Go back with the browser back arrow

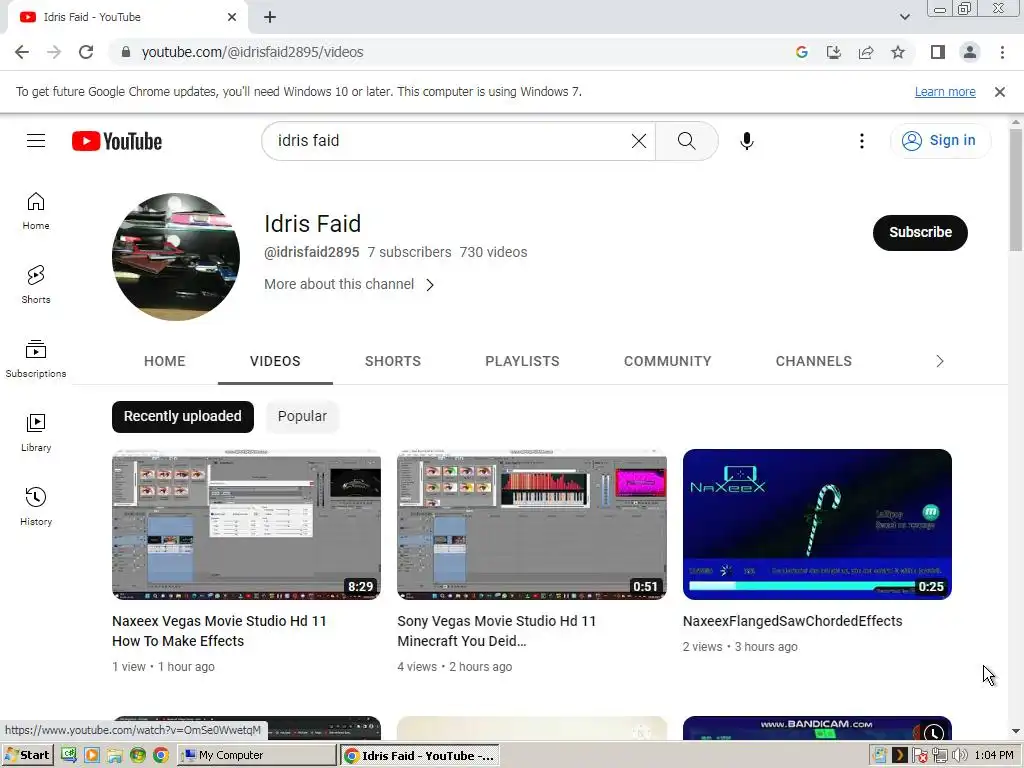[22, 52]
